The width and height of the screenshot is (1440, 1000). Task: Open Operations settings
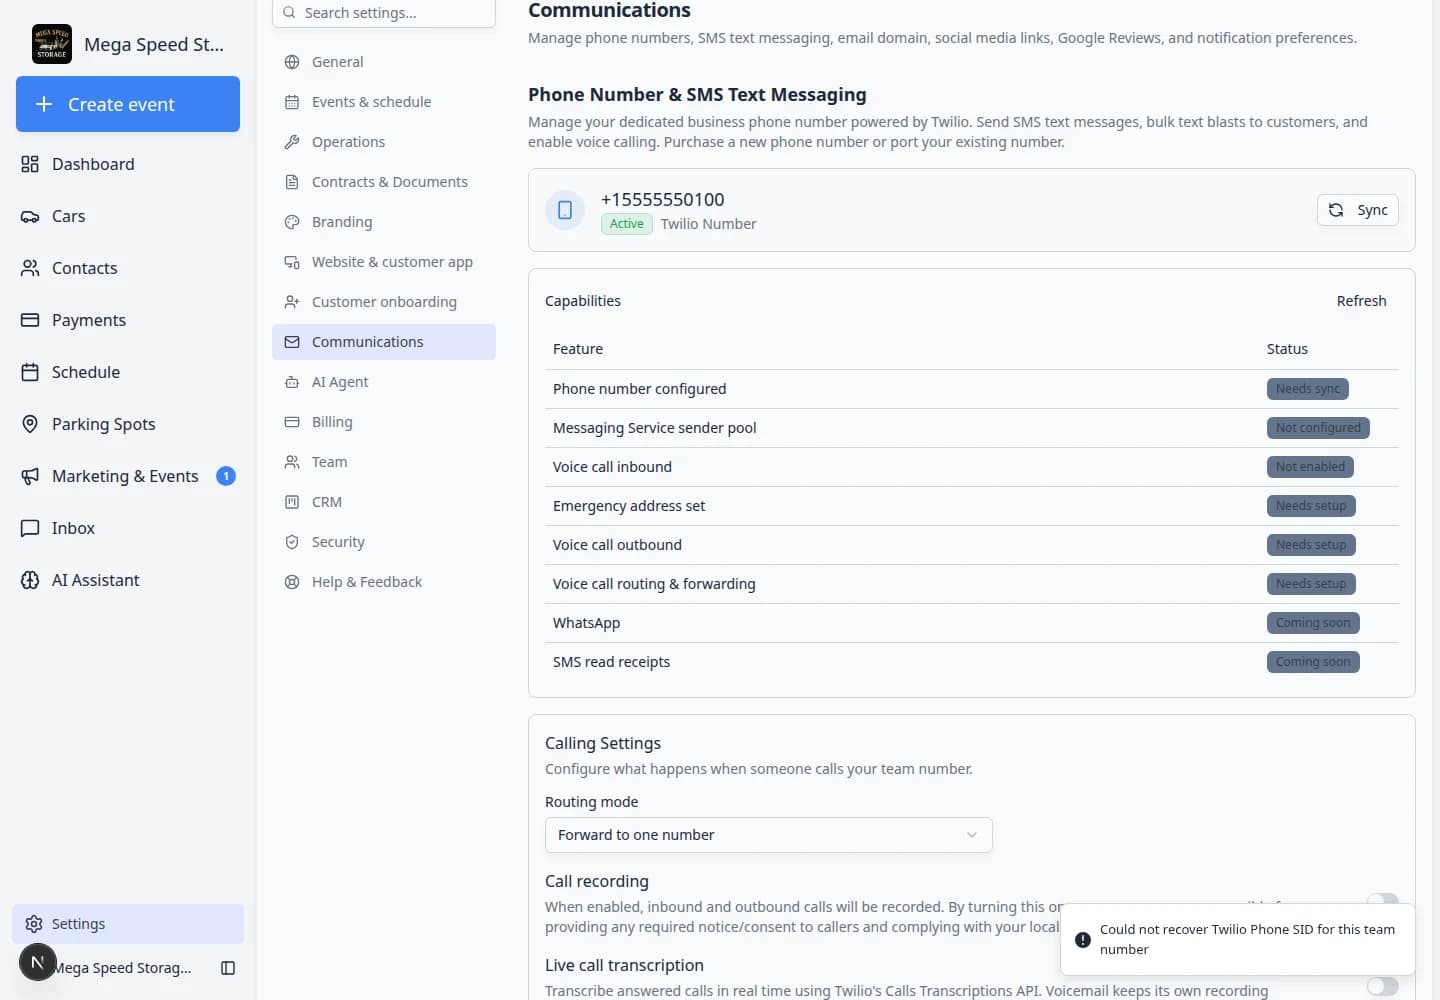[384, 142]
